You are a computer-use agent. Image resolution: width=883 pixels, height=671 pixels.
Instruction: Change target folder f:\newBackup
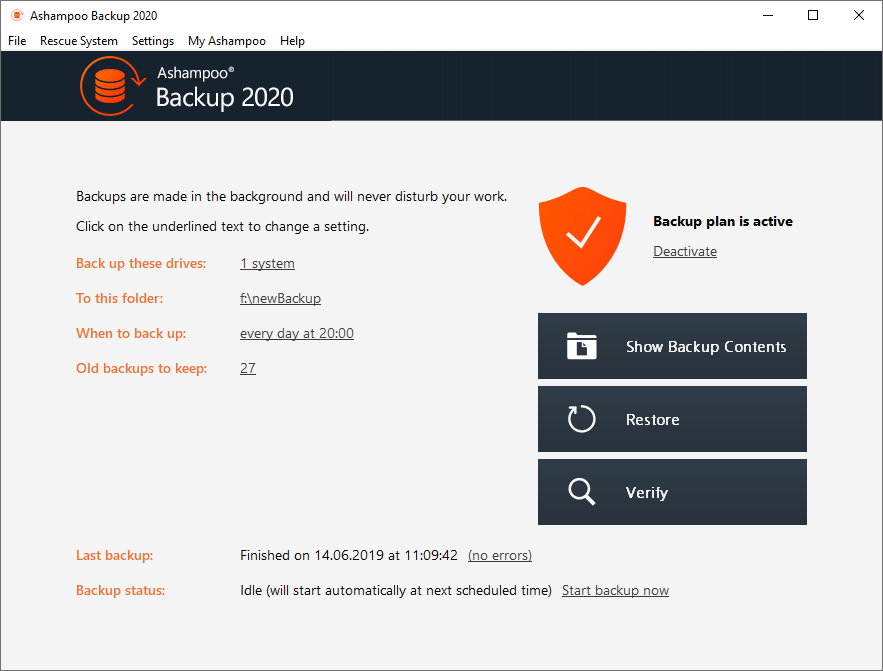click(x=280, y=298)
